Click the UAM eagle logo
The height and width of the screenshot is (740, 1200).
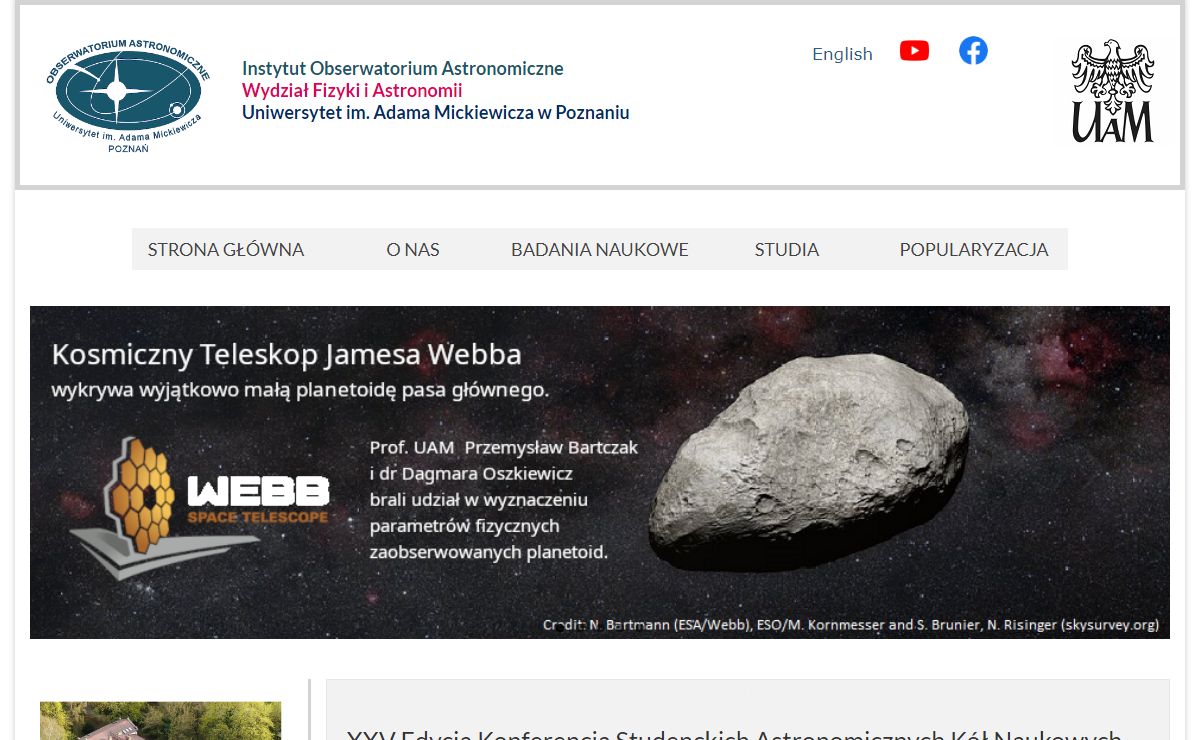click(x=1113, y=91)
